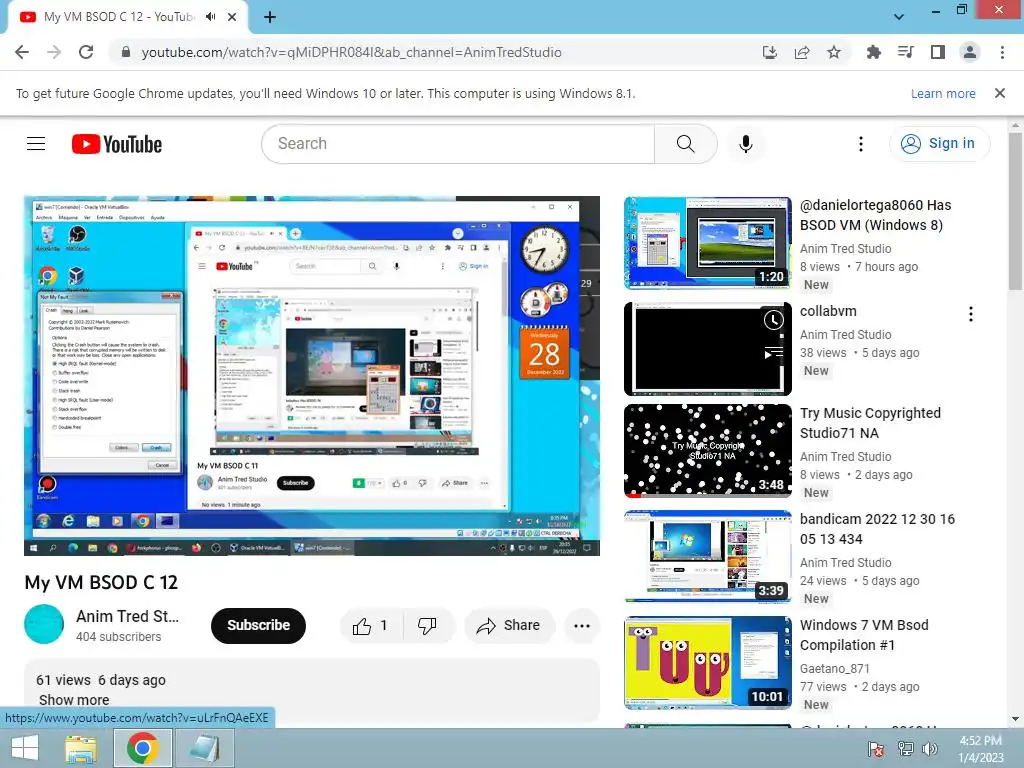Like the video thumbs up
The image size is (1024, 768).
coord(370,626)
